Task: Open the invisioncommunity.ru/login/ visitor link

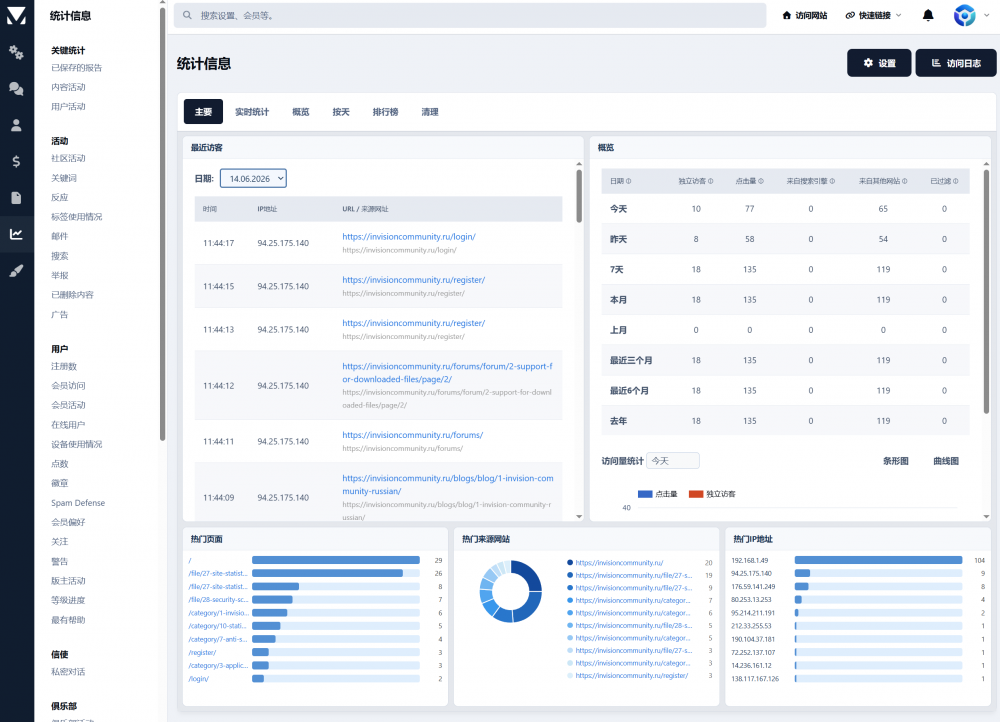Action: click(409, 237)
